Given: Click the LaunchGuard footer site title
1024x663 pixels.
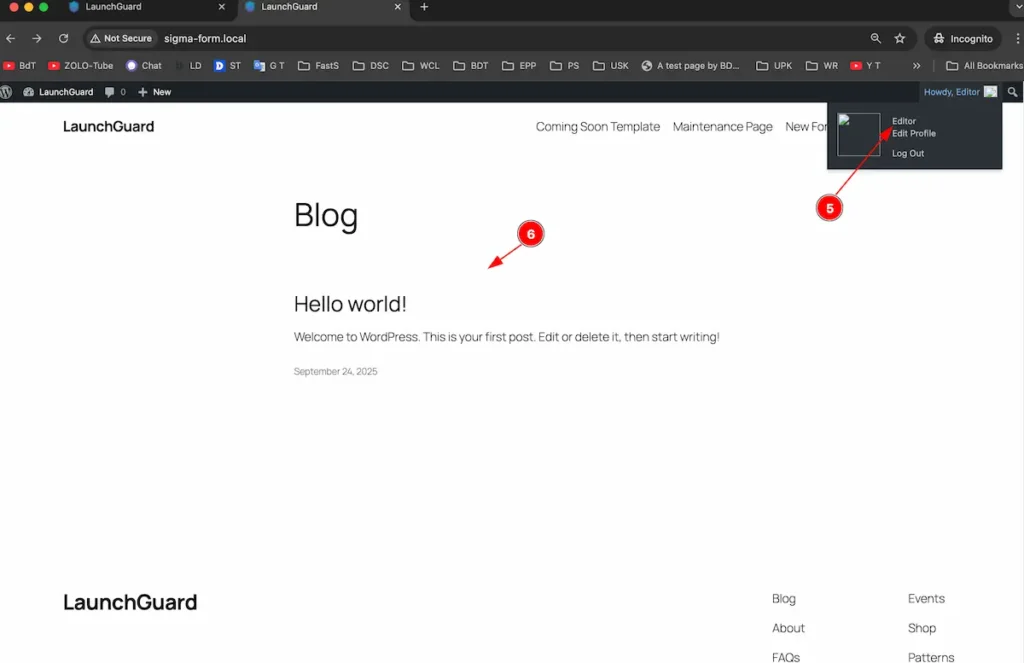Looking at the screenshot, I should pos(130,602).
